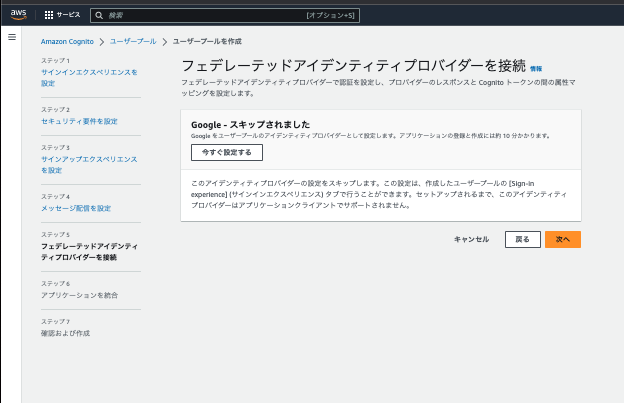Click into the 検索 search field
Viewport: 624px width, 403px height.
(x=225, y=16)
